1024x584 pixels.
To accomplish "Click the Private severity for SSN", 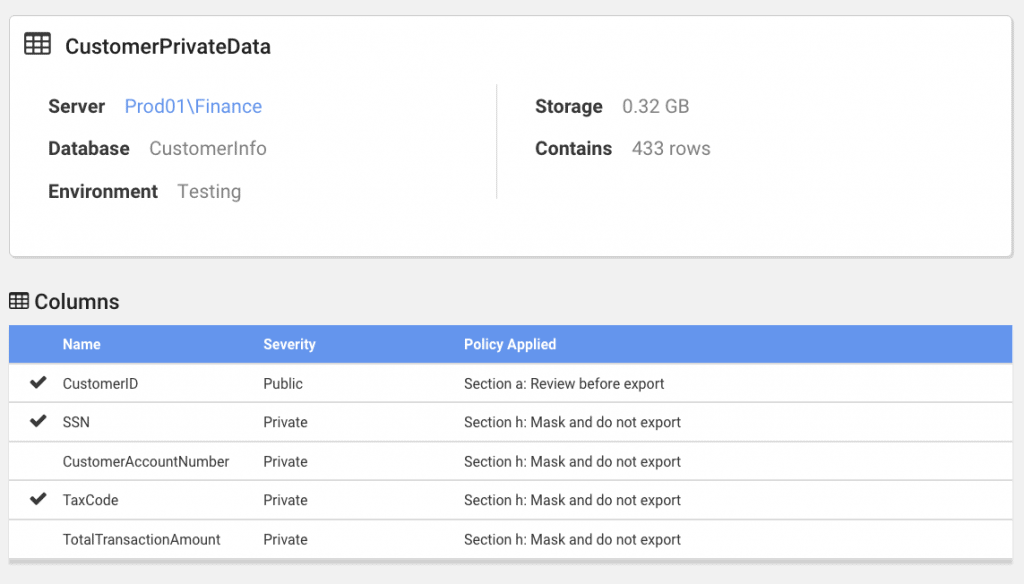I will [x=285, y=423].
